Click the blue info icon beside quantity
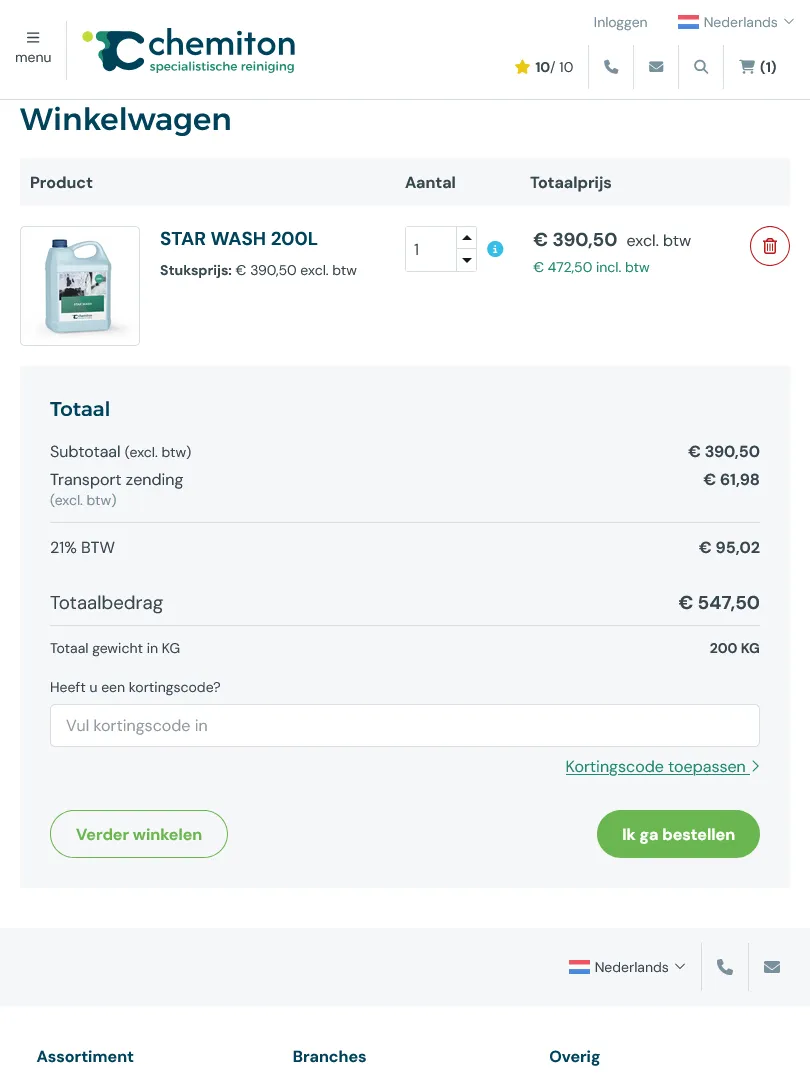Viewport: 810px width, 1080px height. [x=495, y=249]
